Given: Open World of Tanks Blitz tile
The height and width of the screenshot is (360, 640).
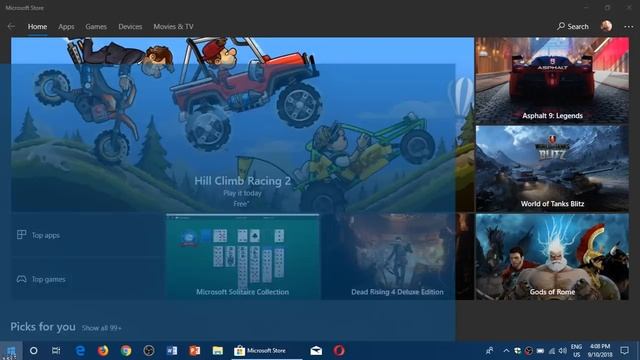Looking at the screenshot, I should pyautogui.click(x=552, y=169).
